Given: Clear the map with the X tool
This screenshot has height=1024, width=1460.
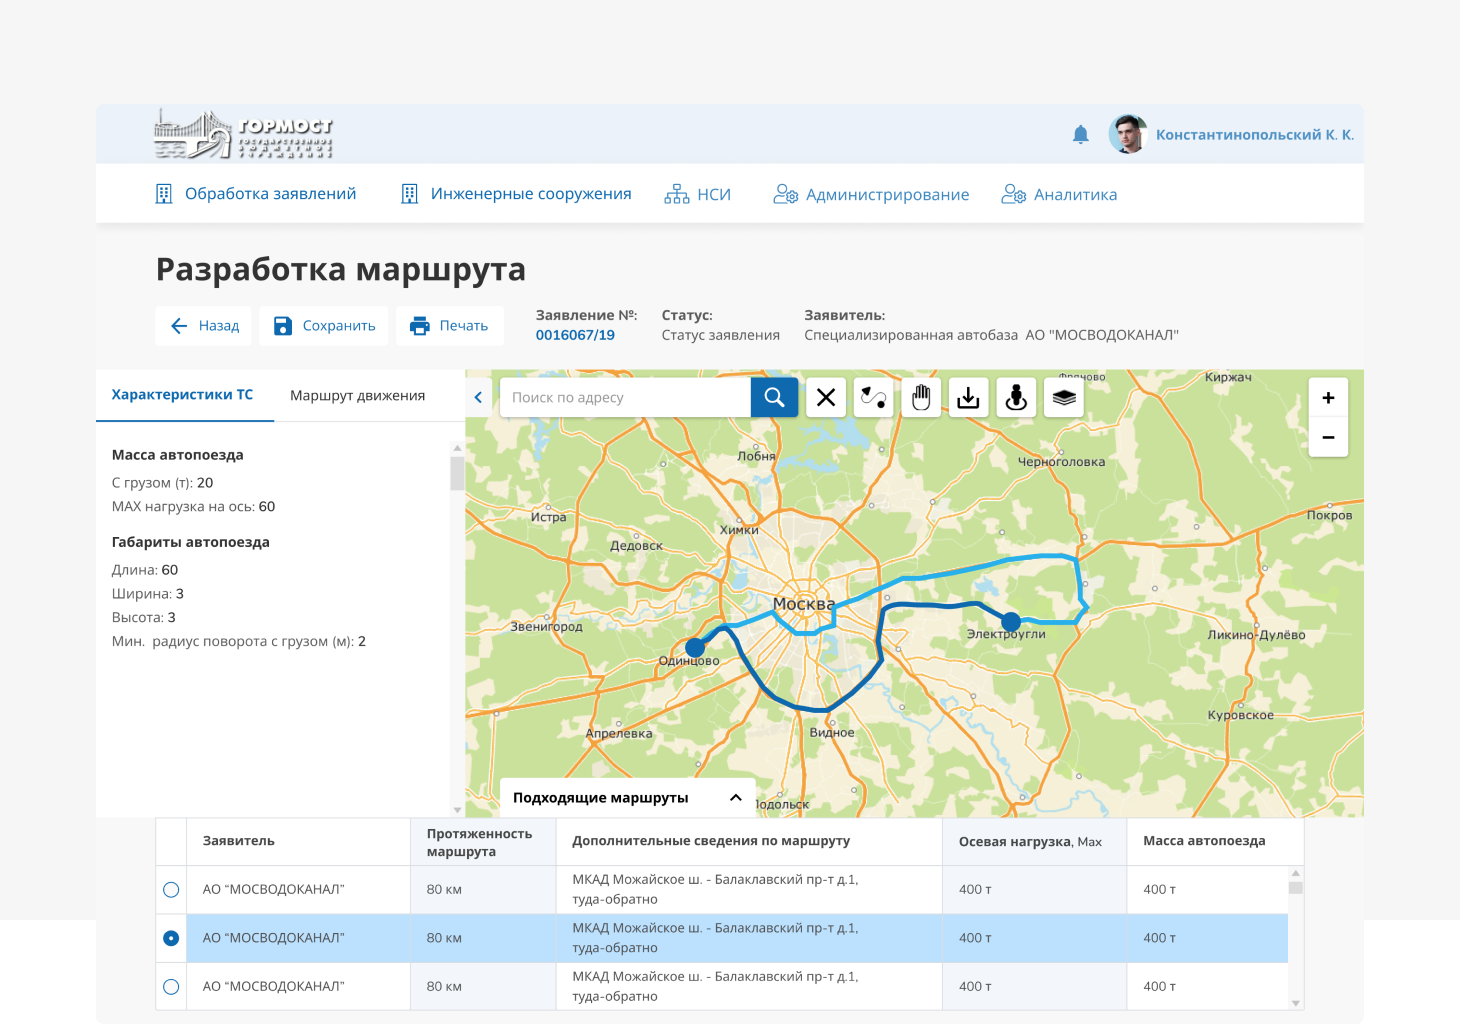Looking at the screenshot, I should coord(826,397).
